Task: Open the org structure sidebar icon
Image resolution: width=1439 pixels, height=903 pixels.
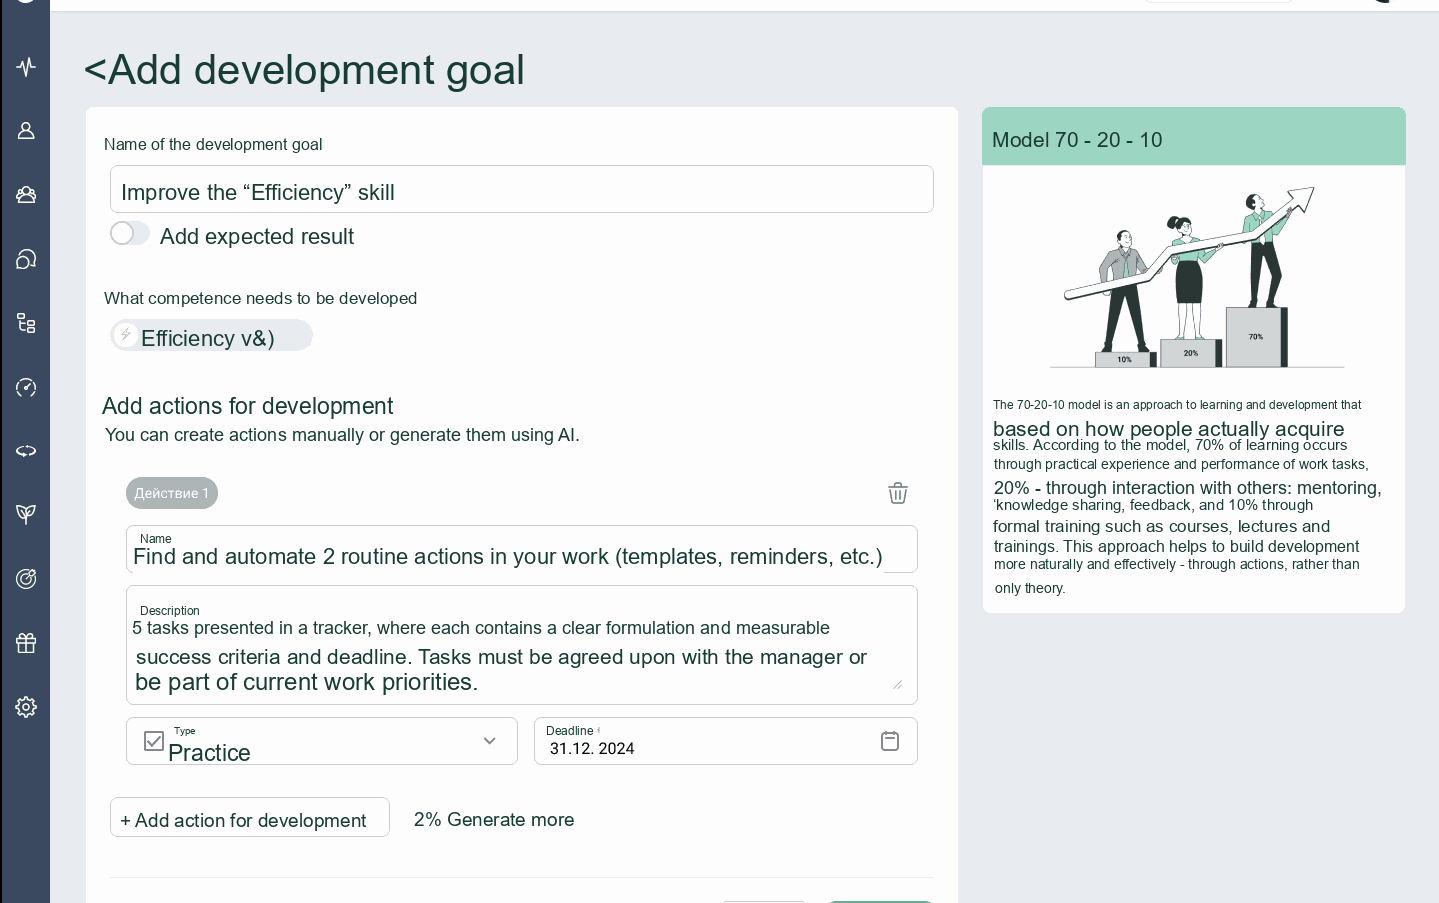Action: [26, 323]
